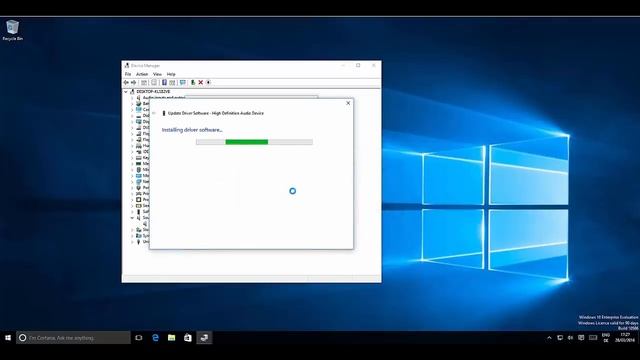Toggle the Show/Hide Console Tree toolbar icon
Screen dimensions: 640x360
[144, 82]
